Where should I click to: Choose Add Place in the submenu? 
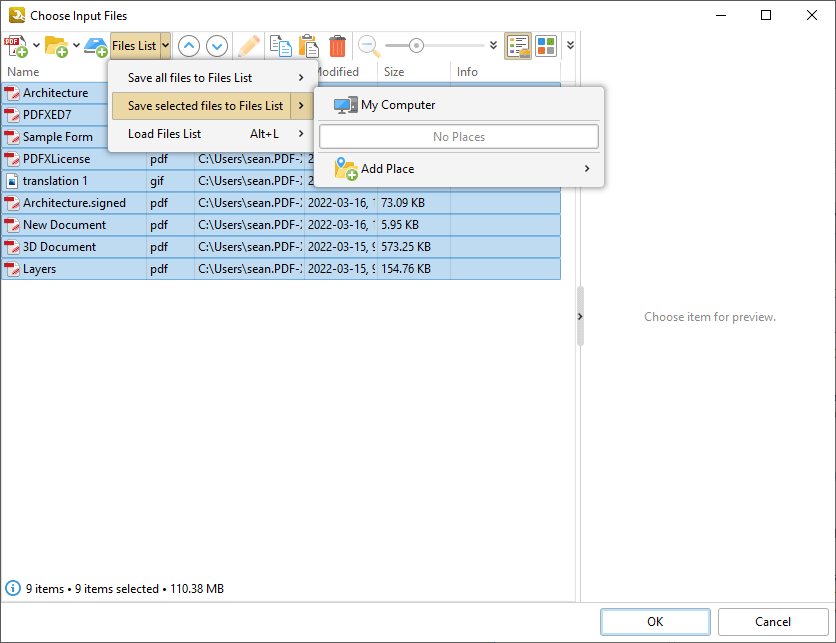coord(459,168)
